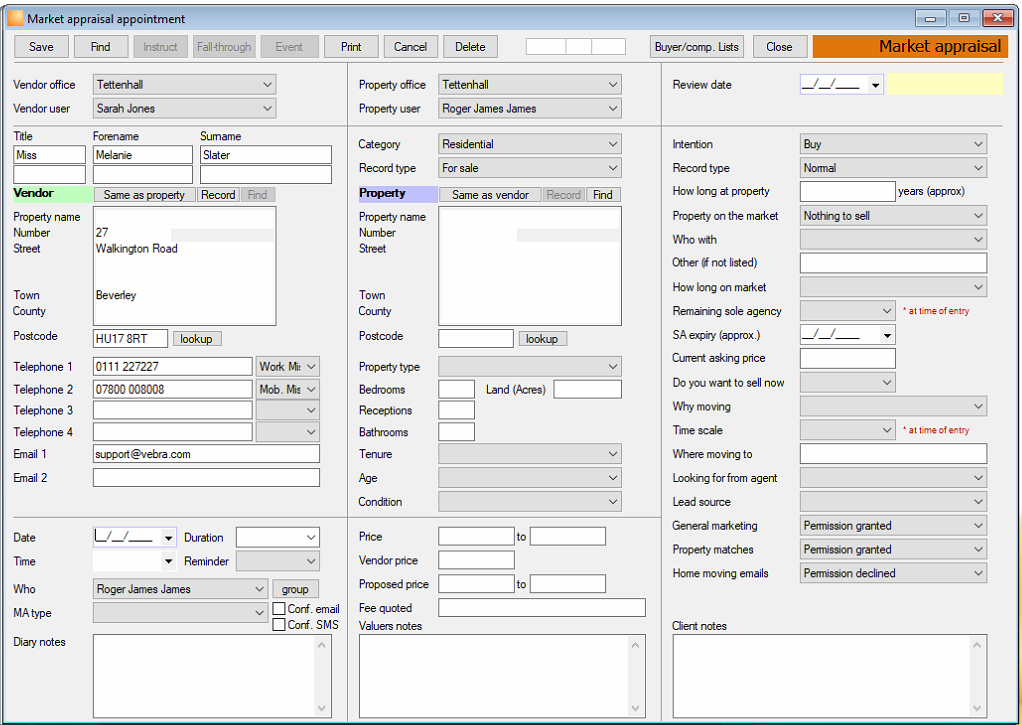This screenshot has width=1022, height=725.
Task: Click the property postcode lookup button
Action: click(542, 339)
